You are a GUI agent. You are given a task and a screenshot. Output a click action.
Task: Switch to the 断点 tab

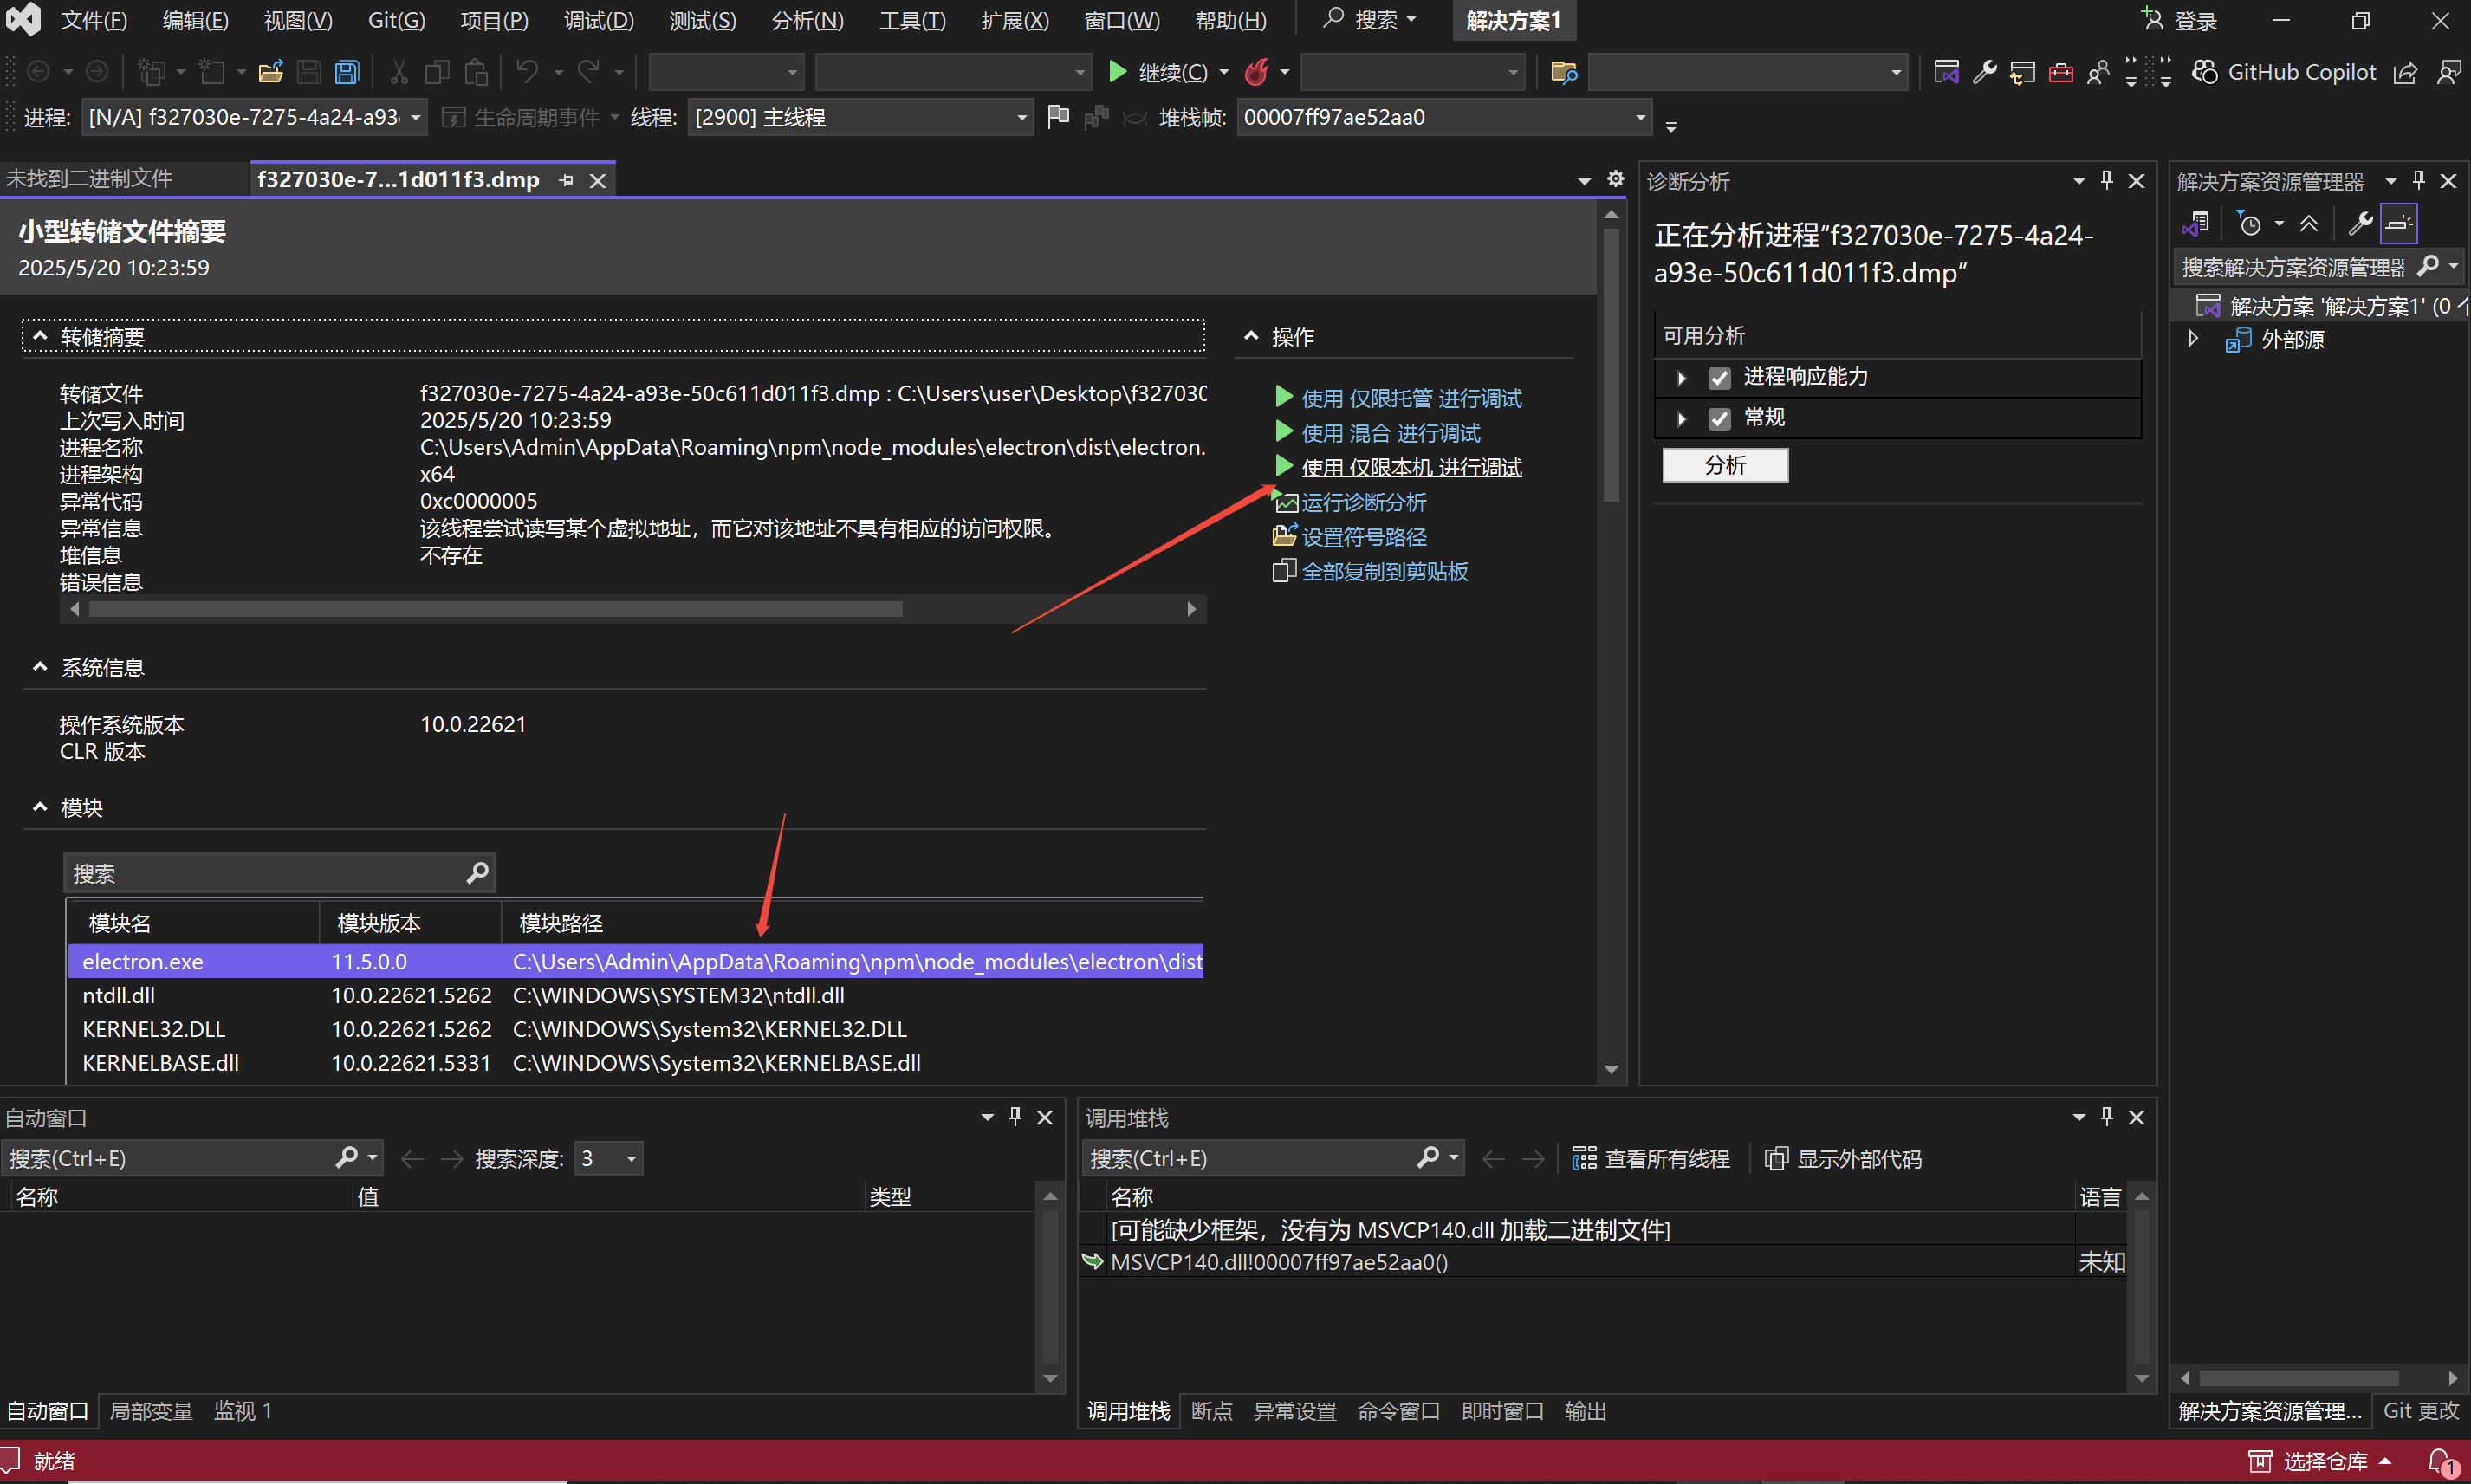click(1211, 1411)
